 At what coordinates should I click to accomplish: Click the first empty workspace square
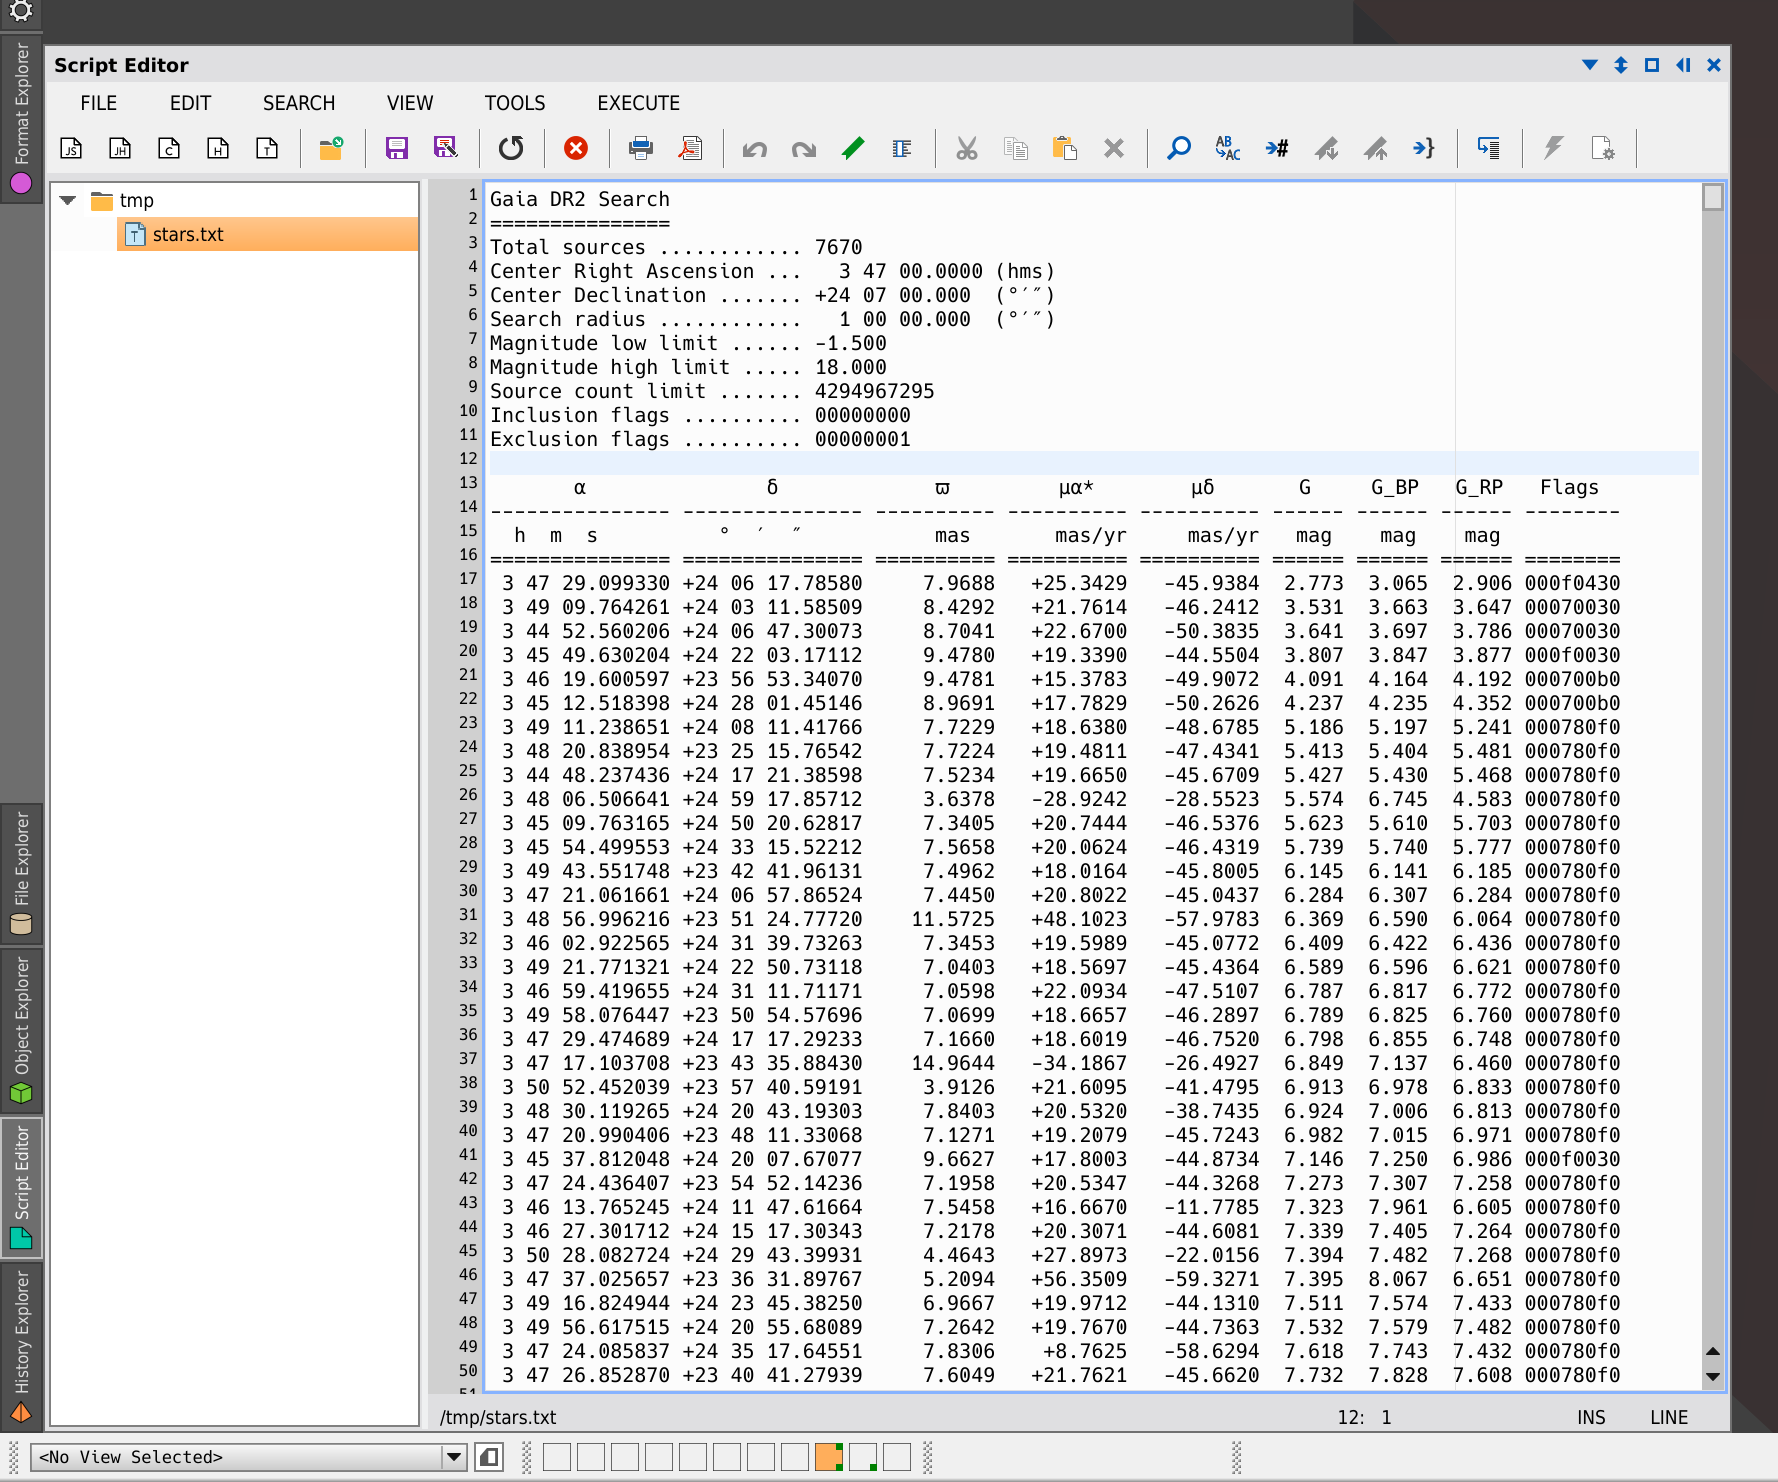[x=557, y=1457]
